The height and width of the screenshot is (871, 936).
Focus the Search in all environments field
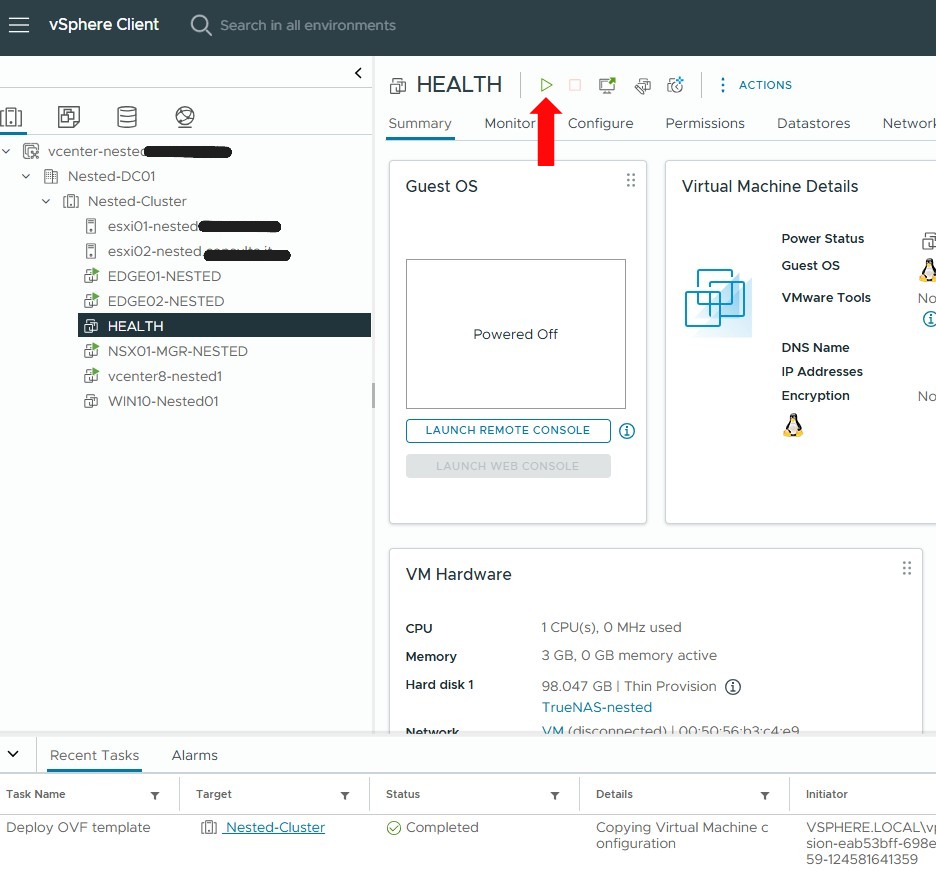pos(308,25)
